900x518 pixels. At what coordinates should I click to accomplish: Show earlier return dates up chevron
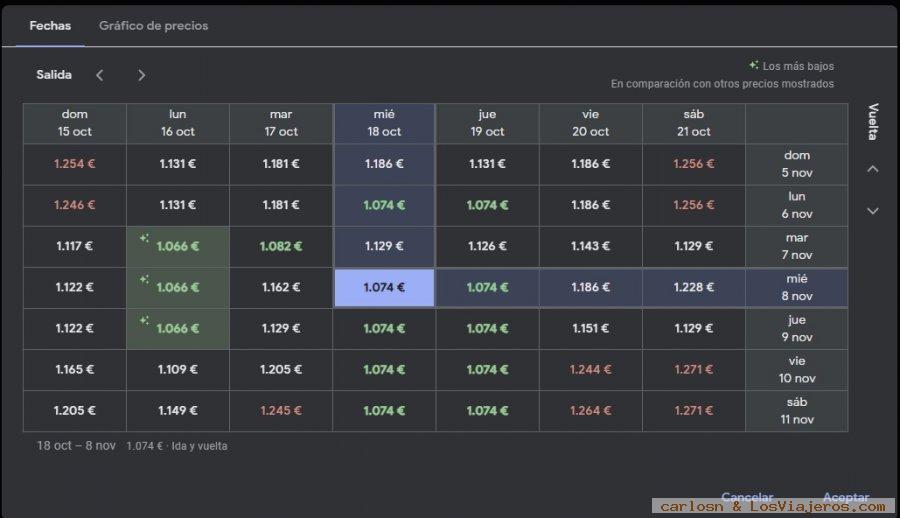[872, 169]
